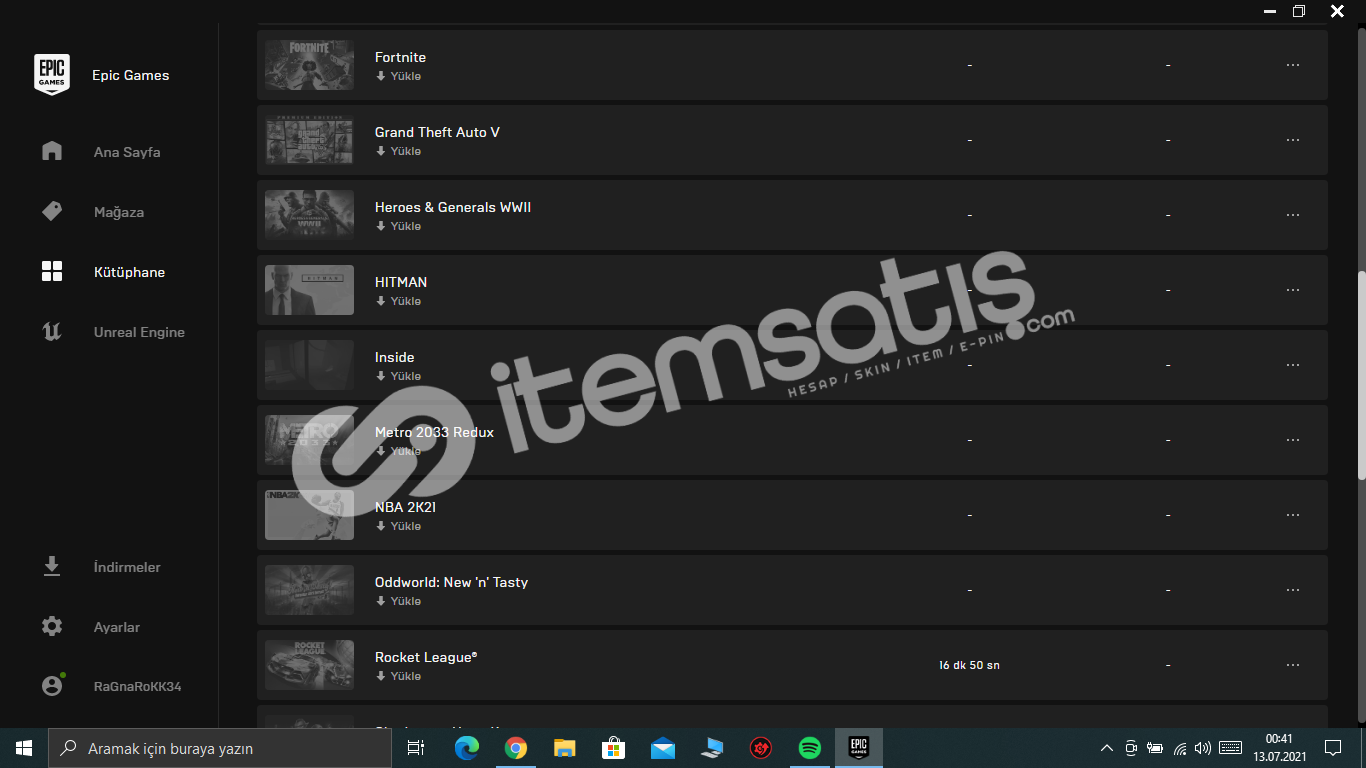Open the RaGnaRoKK34 account entry

coord(138,687)
